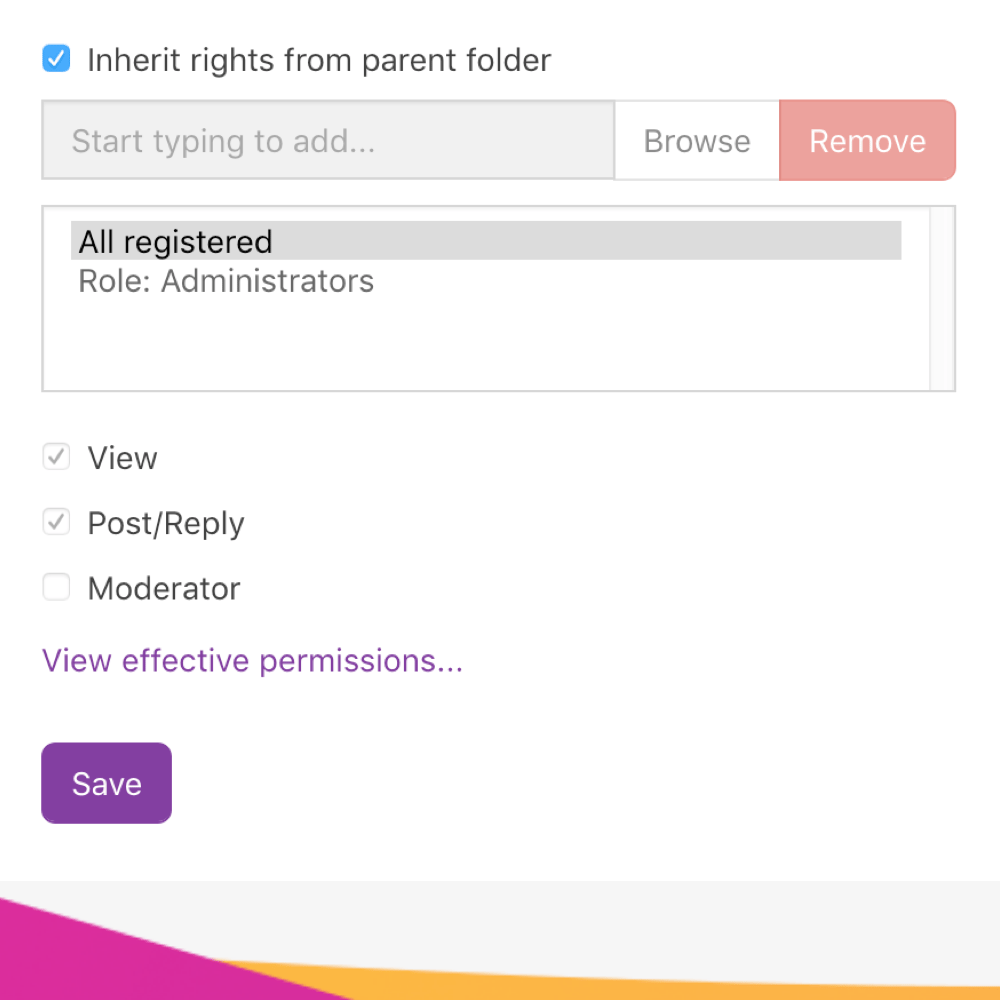Click the red Remove button
The width and height of the screenshot is (1000, 1000).
point(867,141)
